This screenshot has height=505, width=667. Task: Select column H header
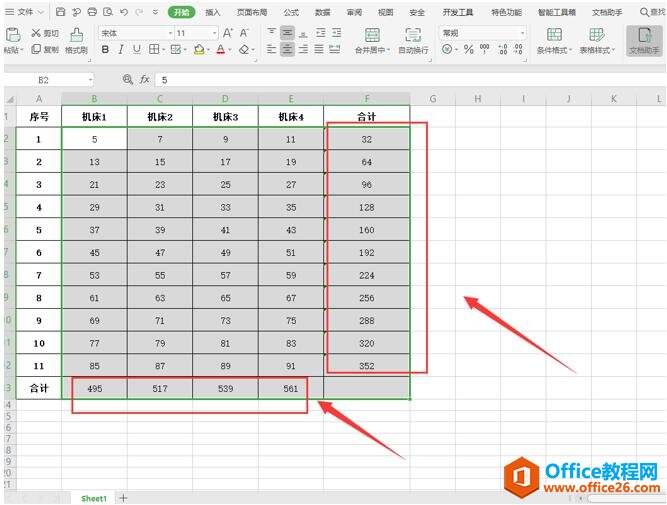pos(478,99)
